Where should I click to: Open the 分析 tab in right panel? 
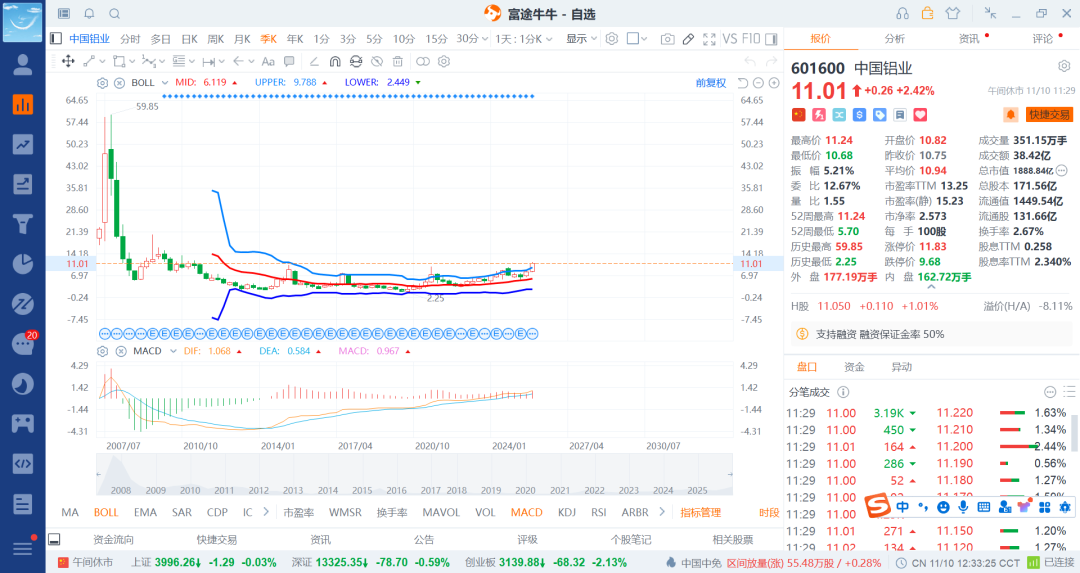[895, 39]
